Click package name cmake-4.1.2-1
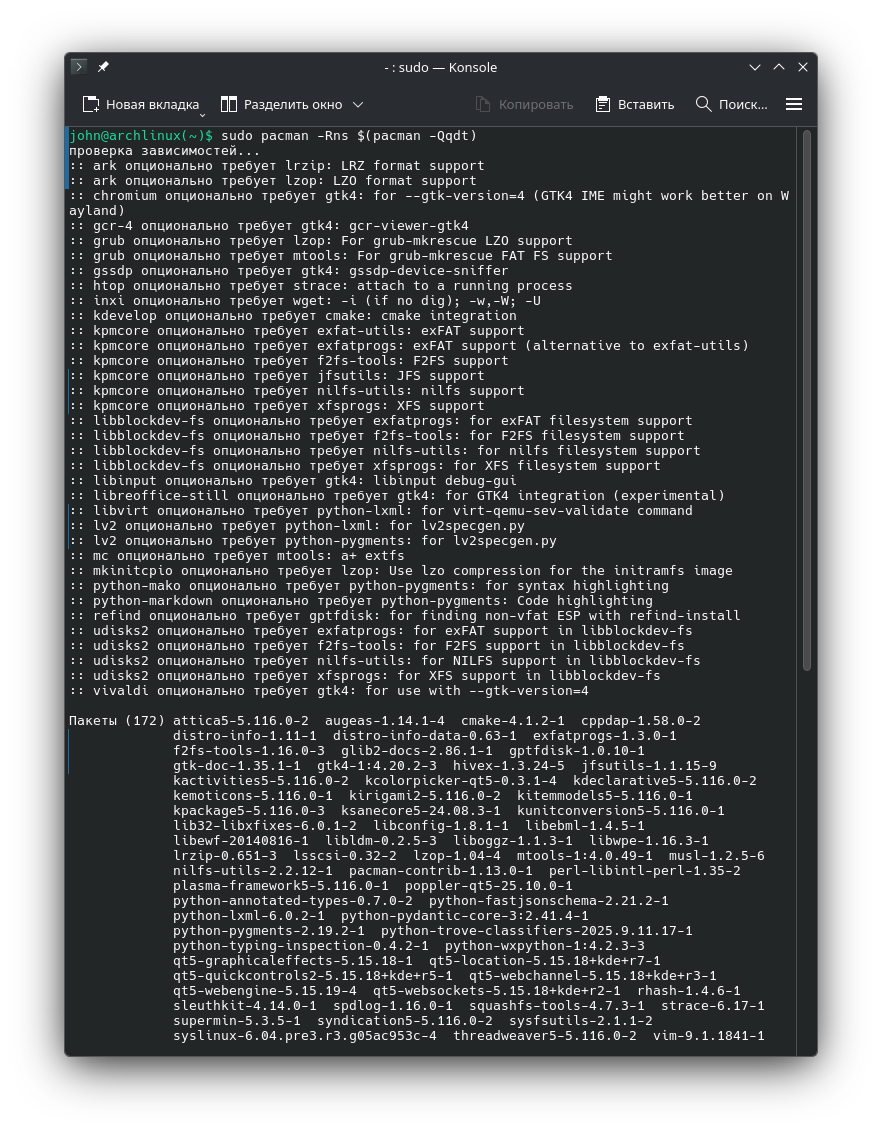 click(513, 720)
